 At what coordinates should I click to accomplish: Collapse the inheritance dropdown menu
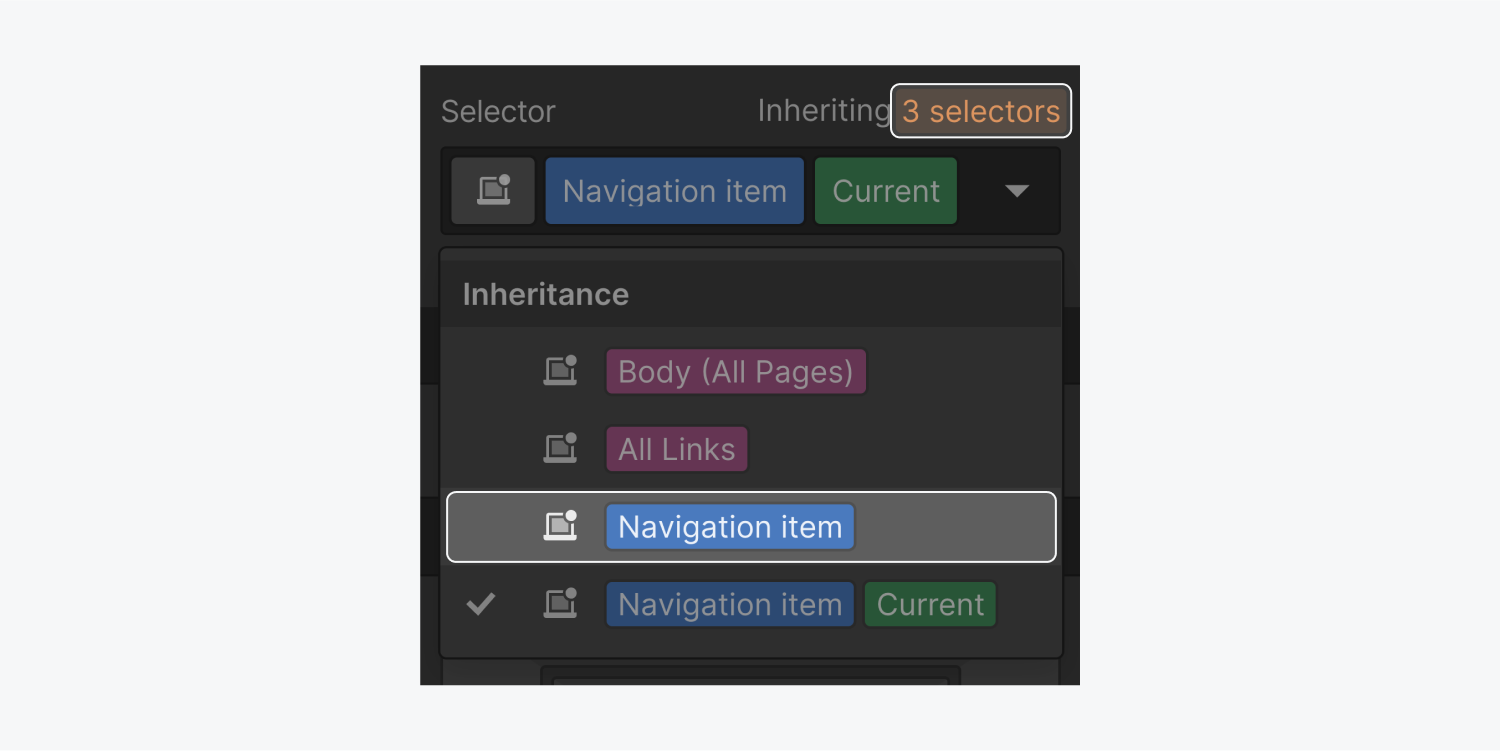pyautogui.click(x=1016, y=190)
